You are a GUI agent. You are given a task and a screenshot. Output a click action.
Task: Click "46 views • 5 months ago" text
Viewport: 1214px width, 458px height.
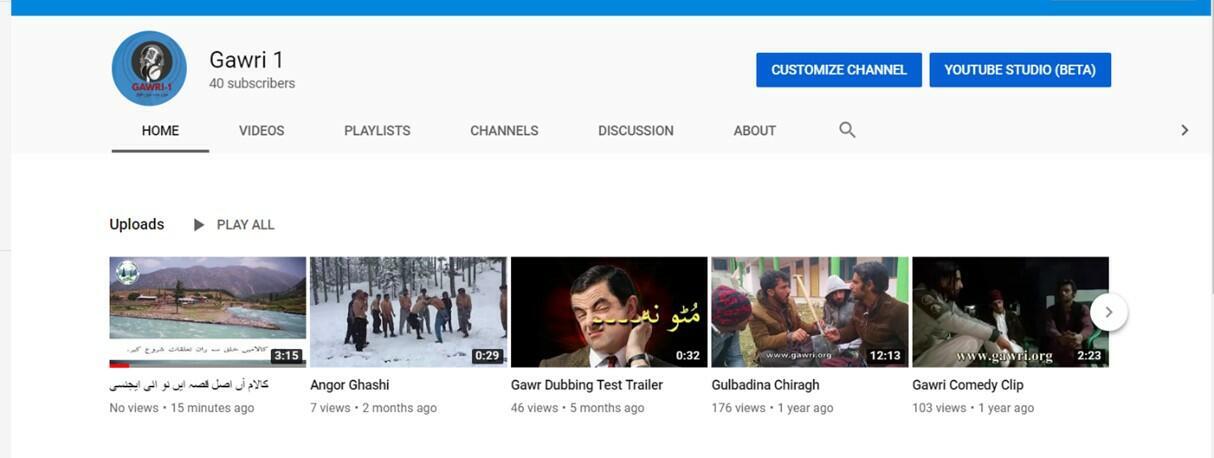click(x=577, y=408)
